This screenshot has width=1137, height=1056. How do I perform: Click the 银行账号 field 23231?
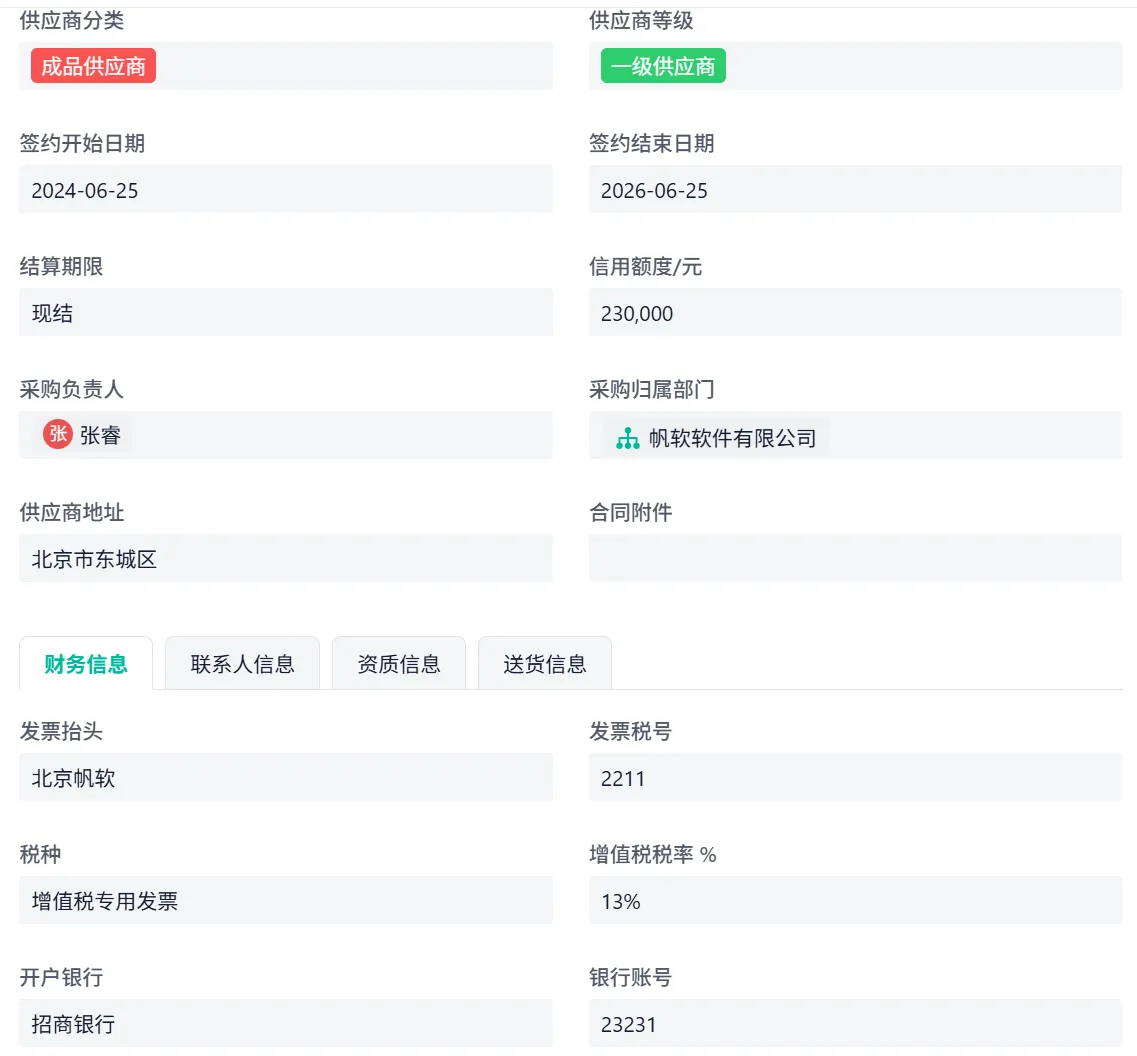[x=855, y=1023]
